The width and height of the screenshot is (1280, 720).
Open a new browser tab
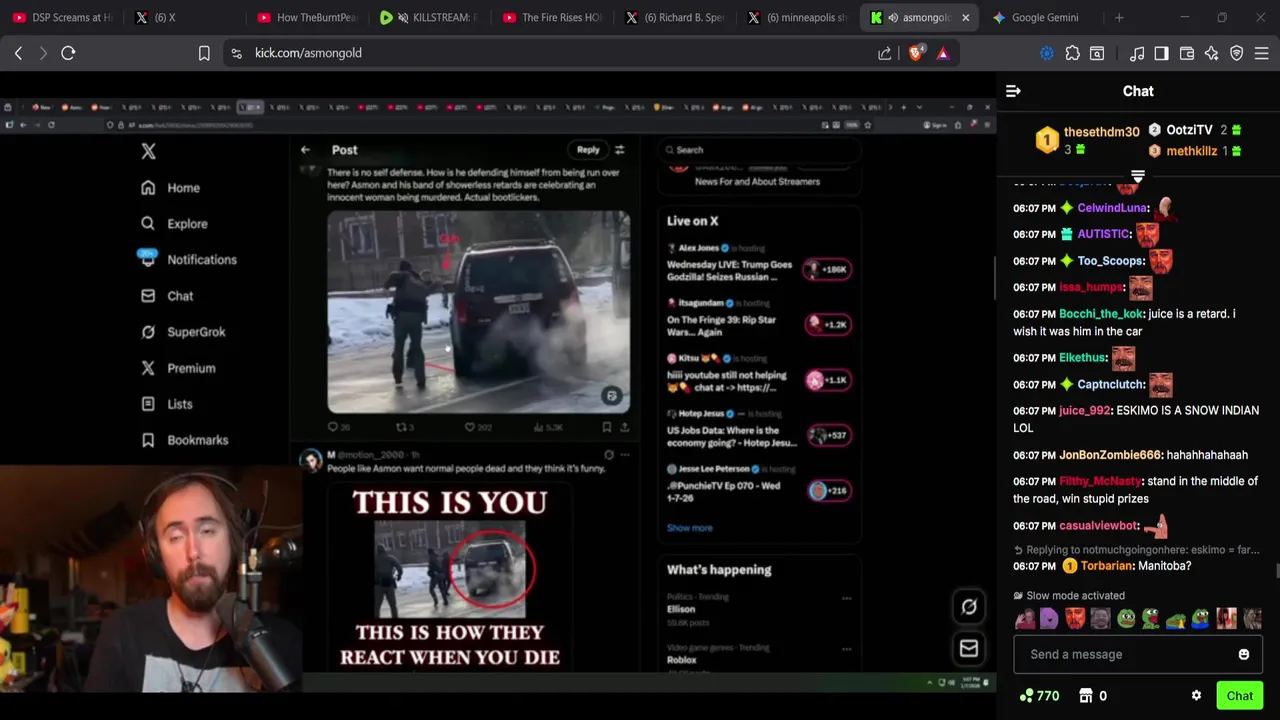tap(1119, 17)
